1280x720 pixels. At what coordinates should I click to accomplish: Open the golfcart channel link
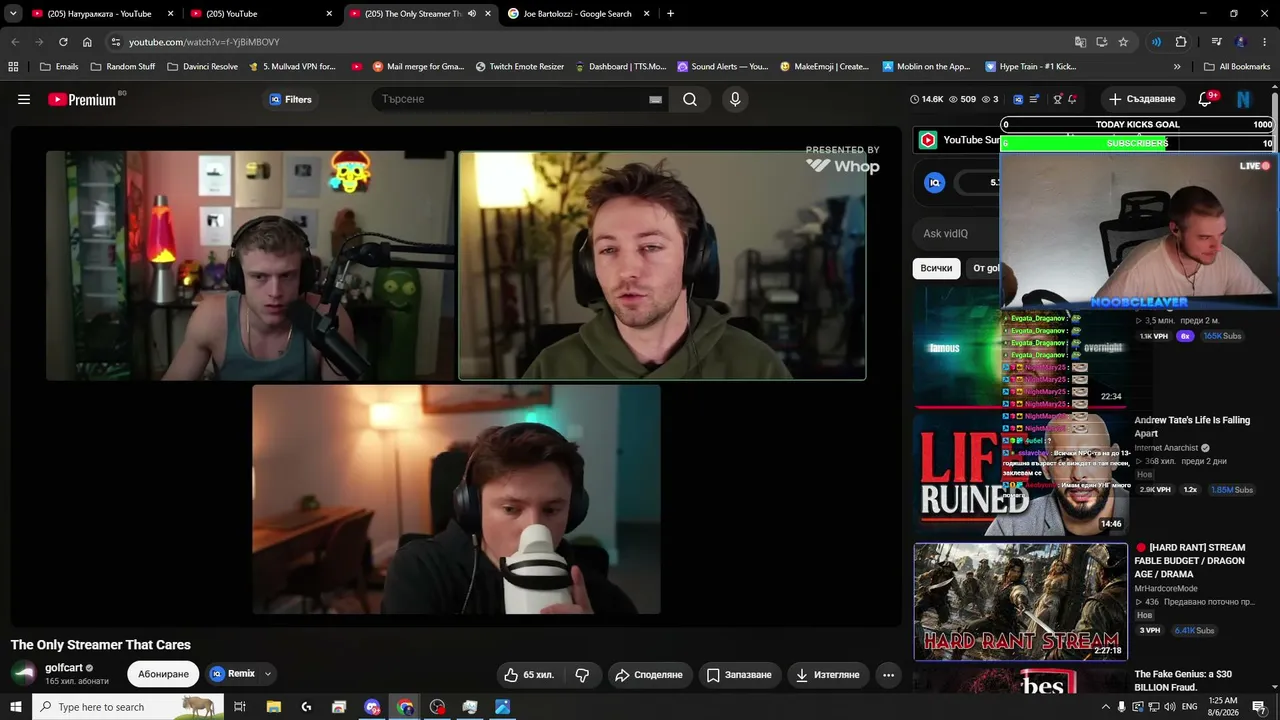point(64,668)
